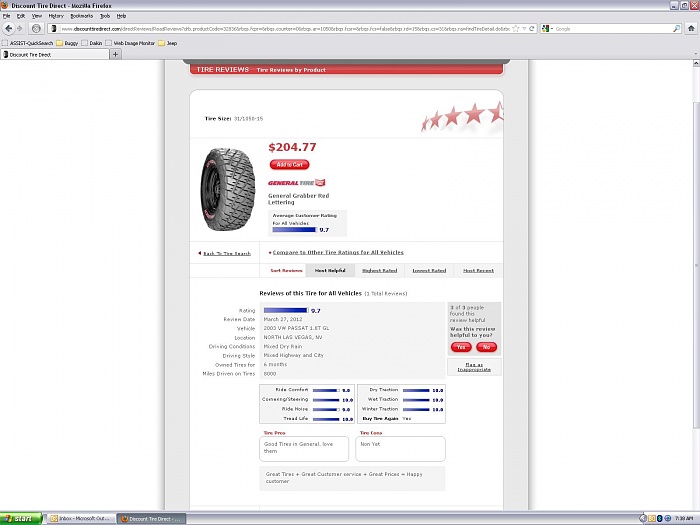Open the Help menu

[121, 16]
